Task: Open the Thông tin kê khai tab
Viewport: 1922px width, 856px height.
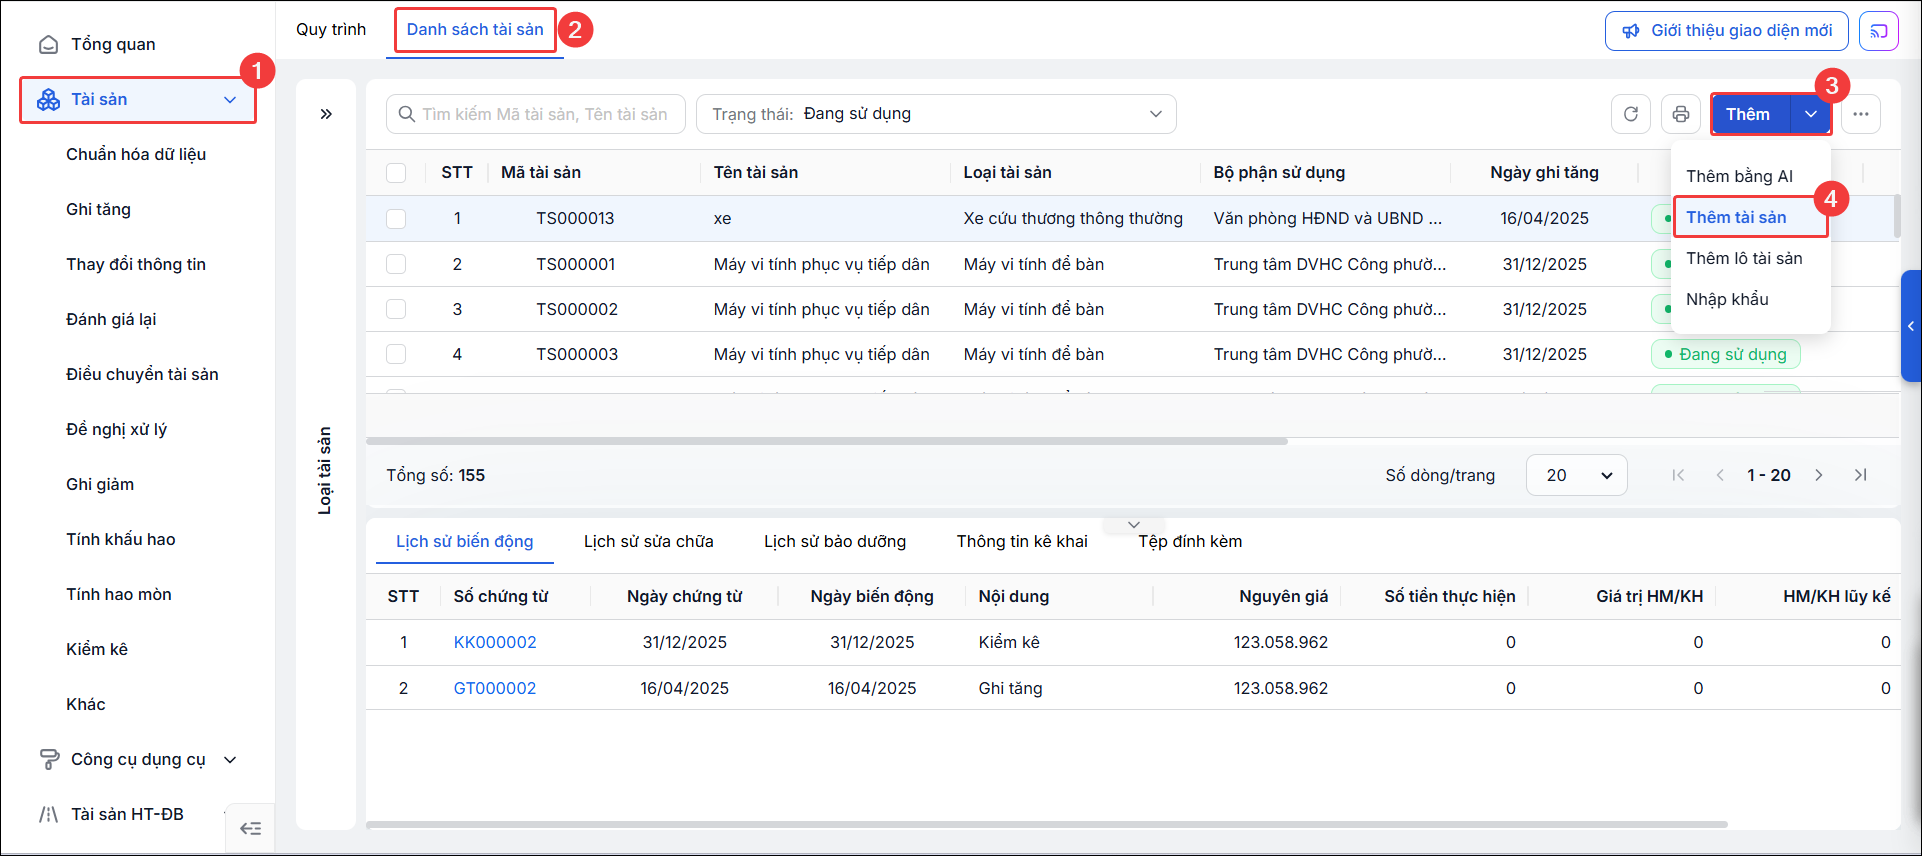Action: [1022, 541]
